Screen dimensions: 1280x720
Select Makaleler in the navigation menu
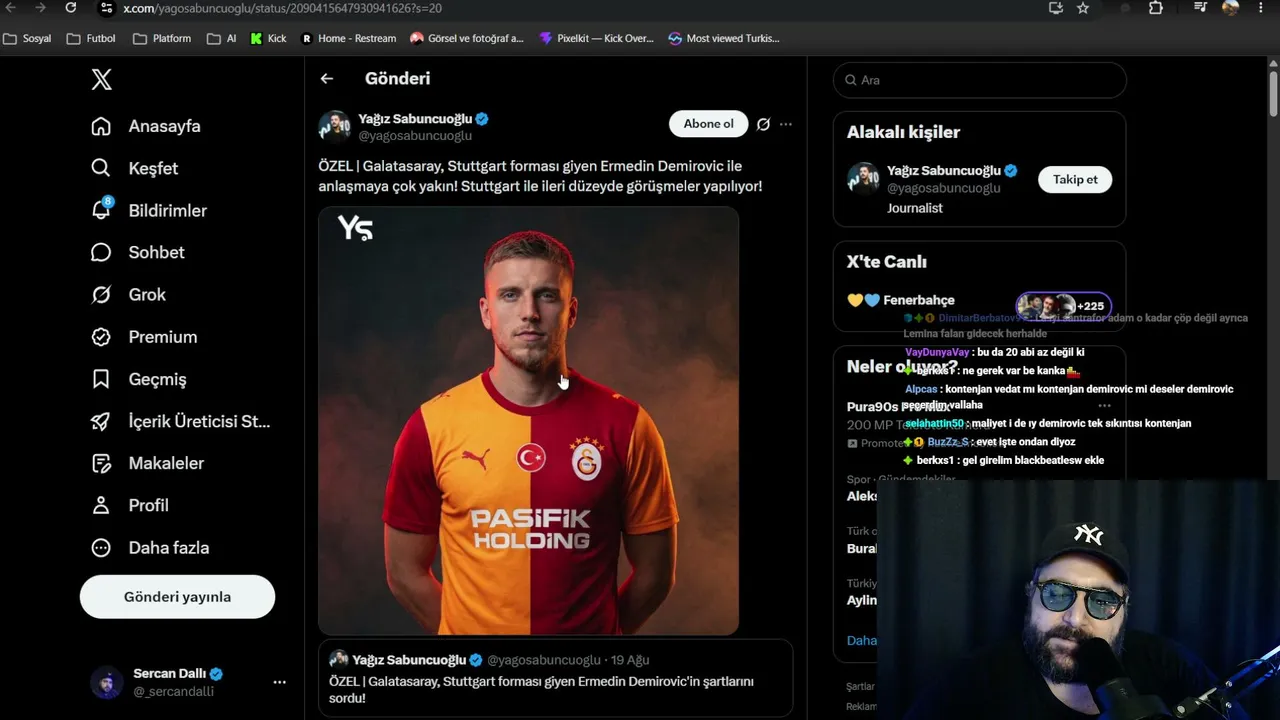(166, 463)
